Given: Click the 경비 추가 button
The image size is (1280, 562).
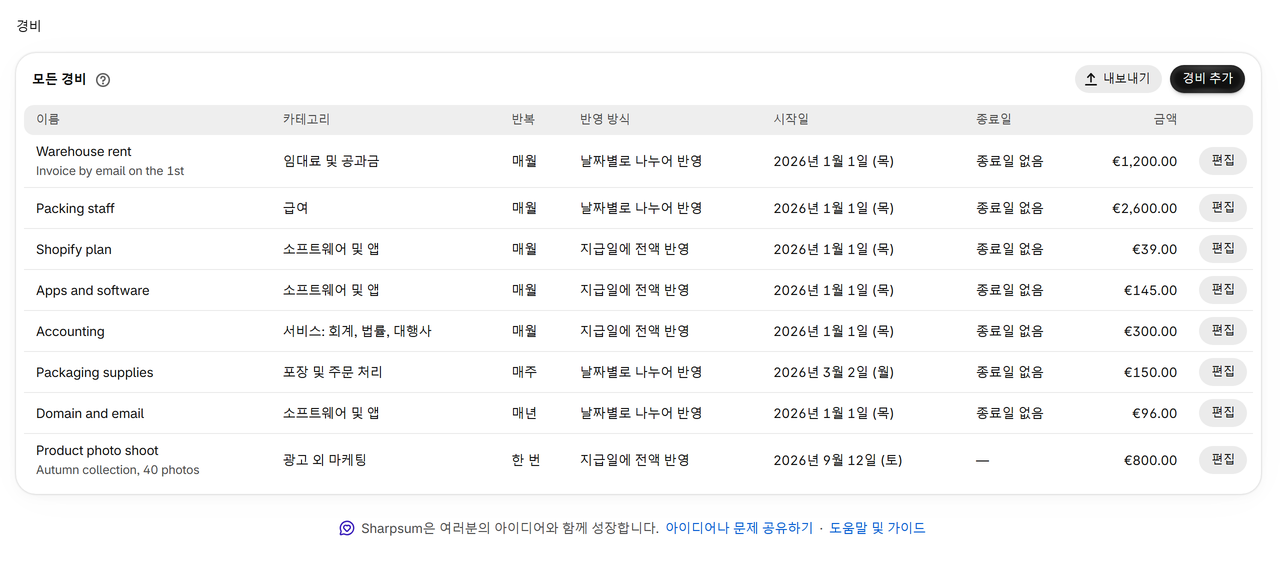Looking at the screenshot, I should 1207,79.
